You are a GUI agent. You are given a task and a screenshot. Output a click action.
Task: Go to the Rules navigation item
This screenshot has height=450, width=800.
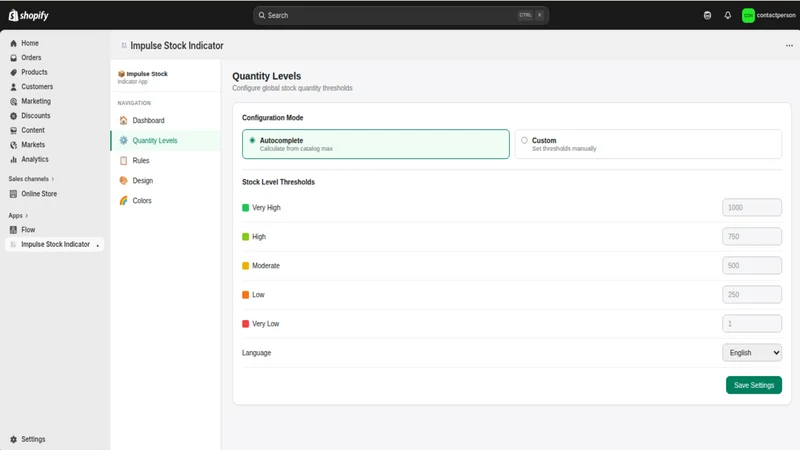[x=165, y=160]
